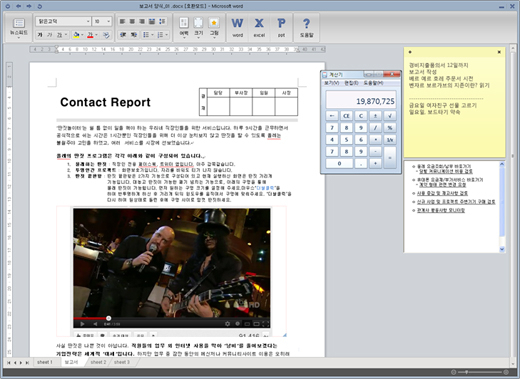Decrease the paragraph indent
This screenshot has width=520, height=379.
tap(123, 35)
